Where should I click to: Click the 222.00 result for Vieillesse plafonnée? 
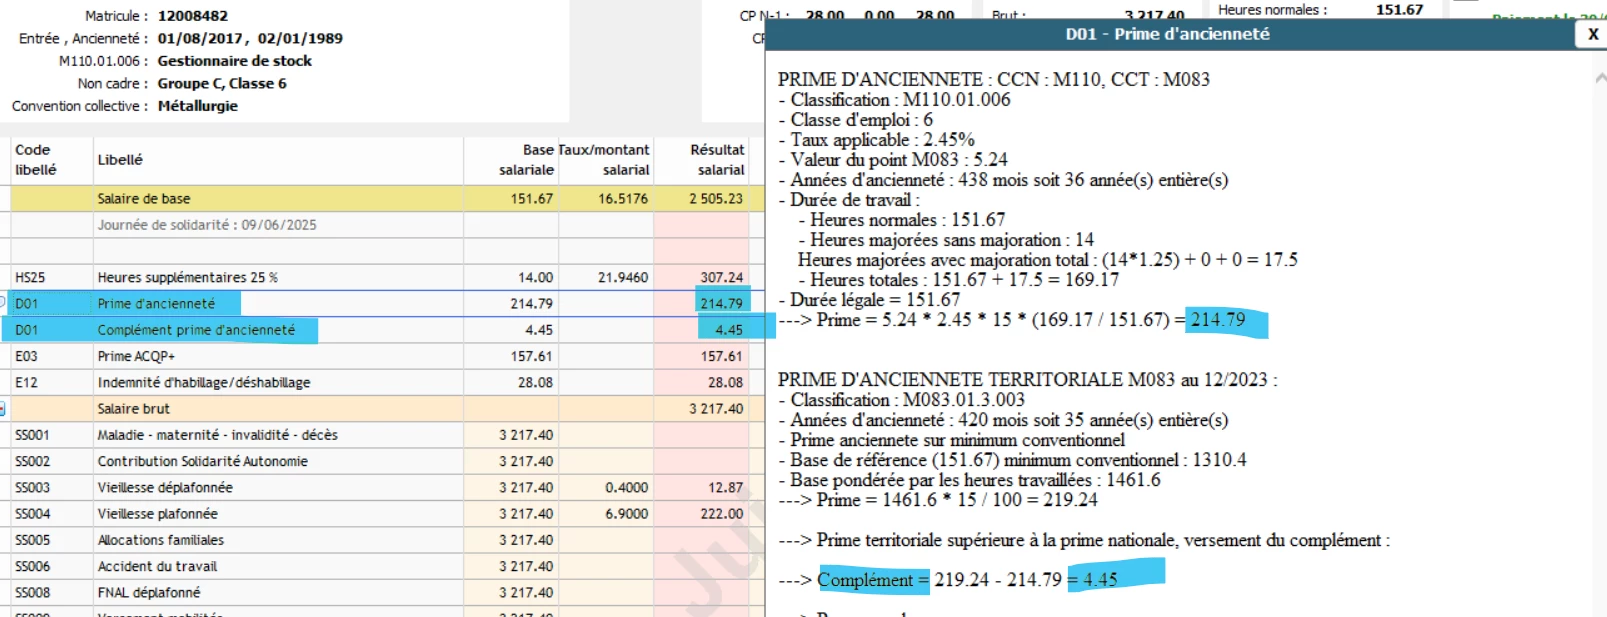(x=722, y=514)
